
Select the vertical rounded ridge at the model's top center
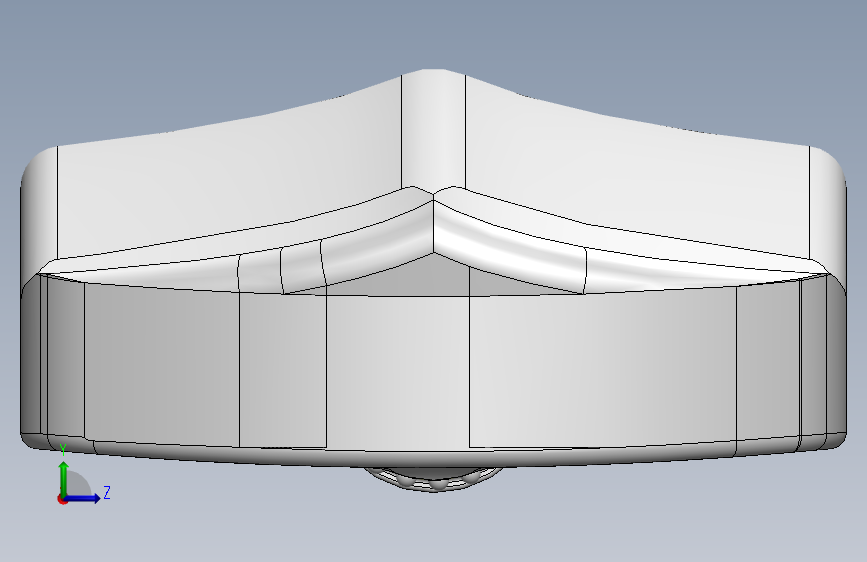pyautogui.click(x=434, y=130)
